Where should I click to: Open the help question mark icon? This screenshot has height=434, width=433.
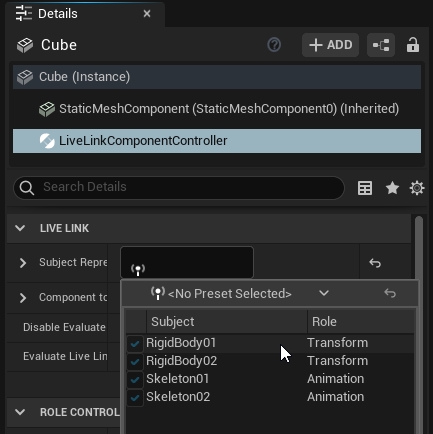click(274, 45)
